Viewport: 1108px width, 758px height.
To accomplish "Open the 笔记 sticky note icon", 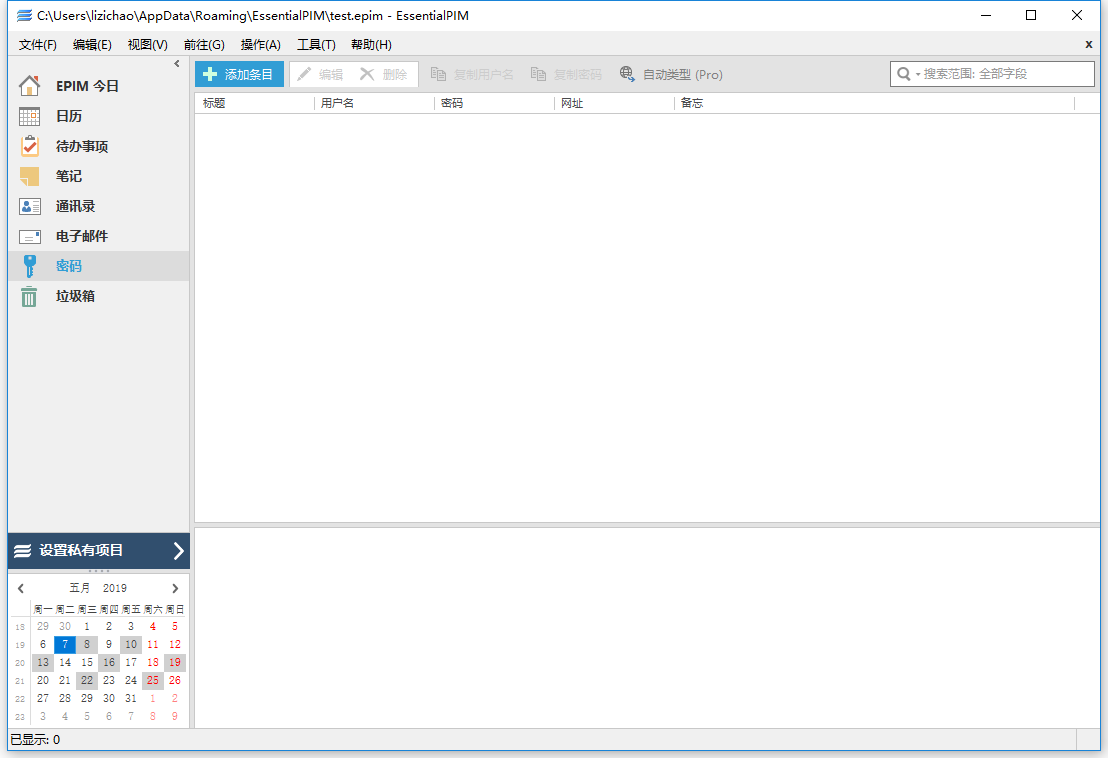I will (29, 176).
